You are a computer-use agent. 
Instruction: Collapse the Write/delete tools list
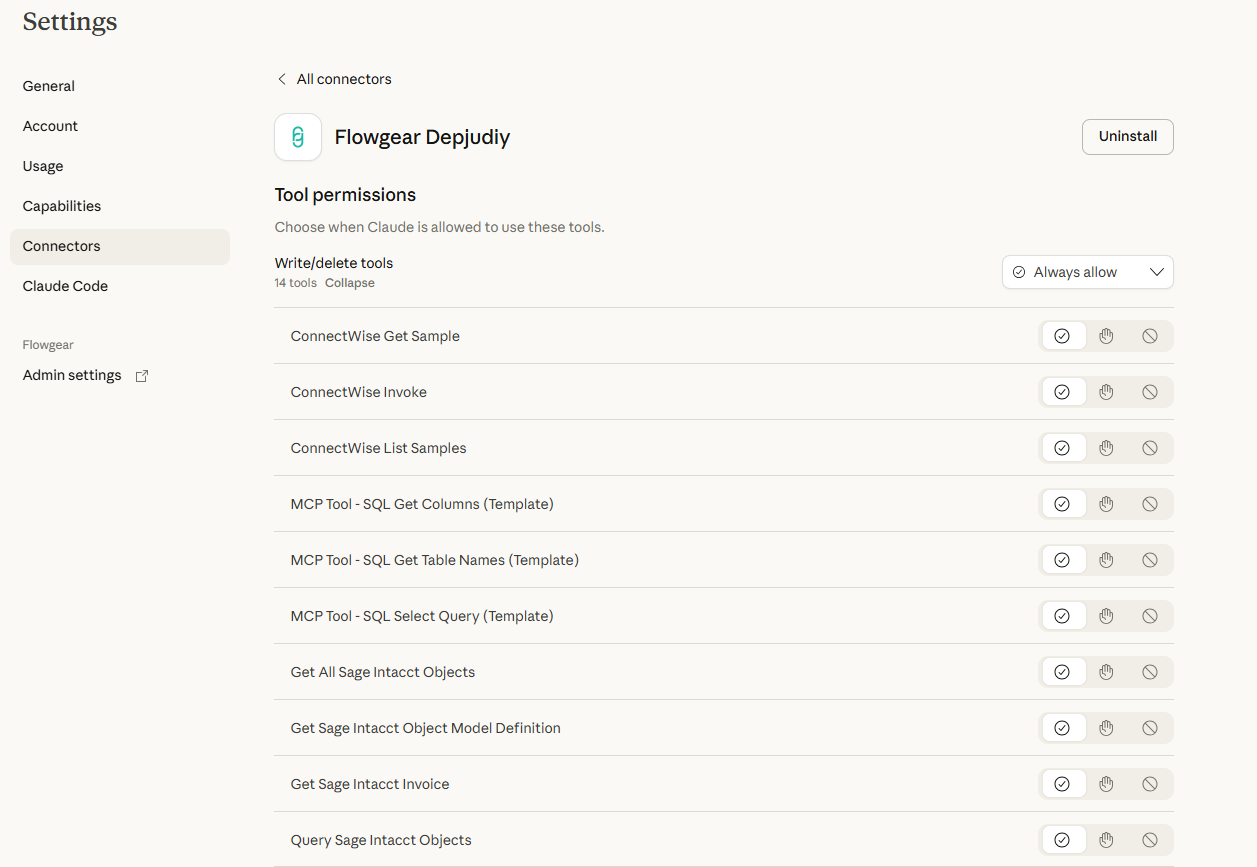pyautogui.click(x=349, y=283)
